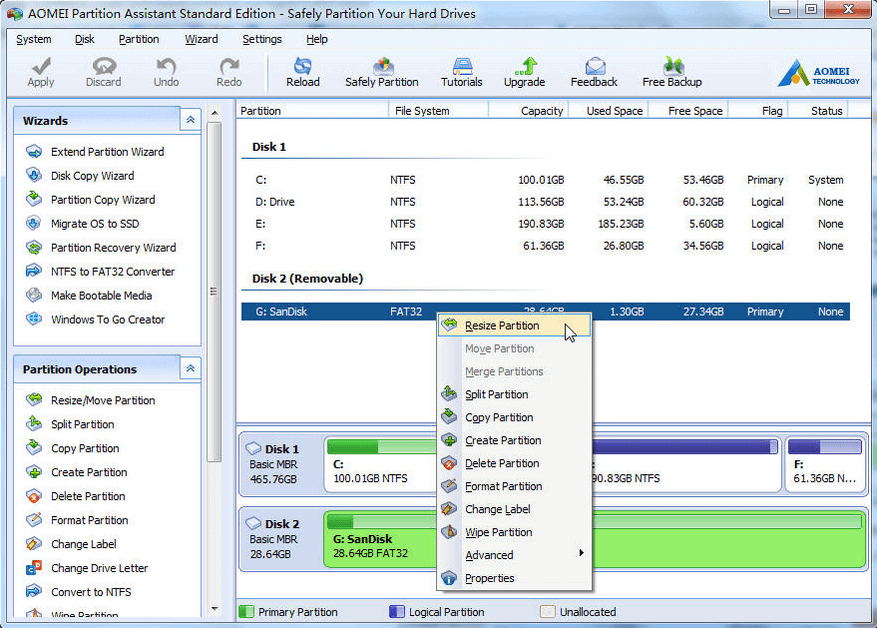Click the Redo arrow icon
Image resolution: width=877 pixels, height=628 pixels.
pos(229,67)
